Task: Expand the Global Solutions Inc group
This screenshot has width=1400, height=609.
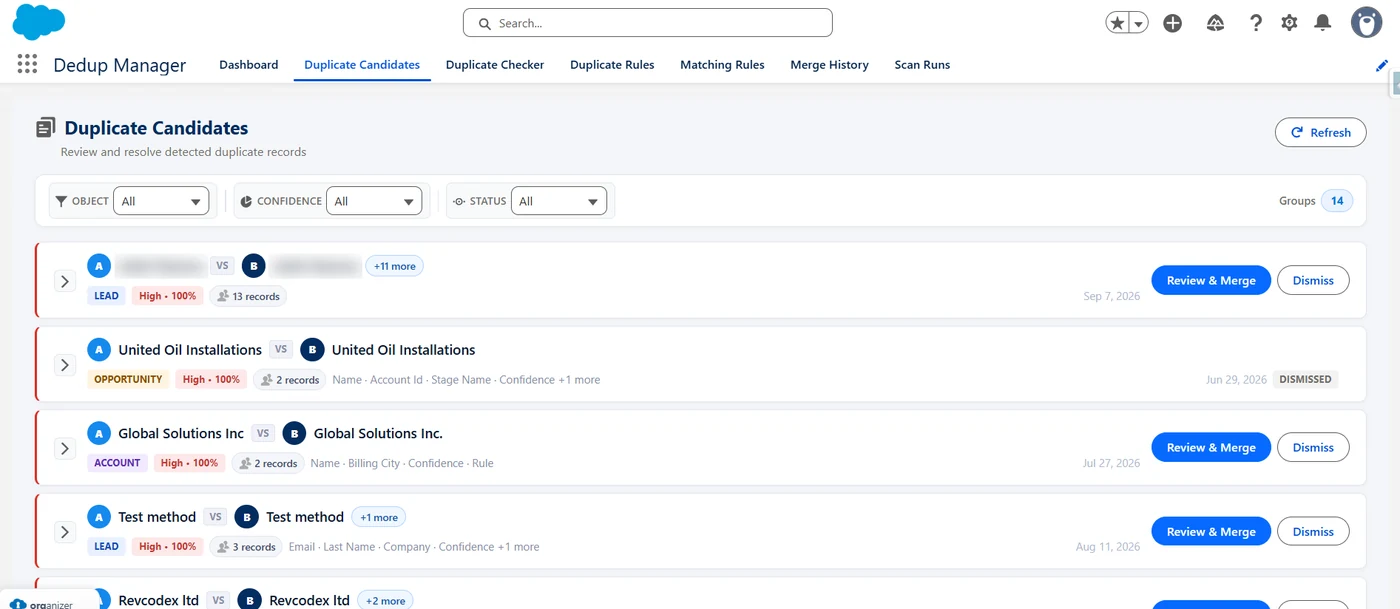Action: (65, 448)
